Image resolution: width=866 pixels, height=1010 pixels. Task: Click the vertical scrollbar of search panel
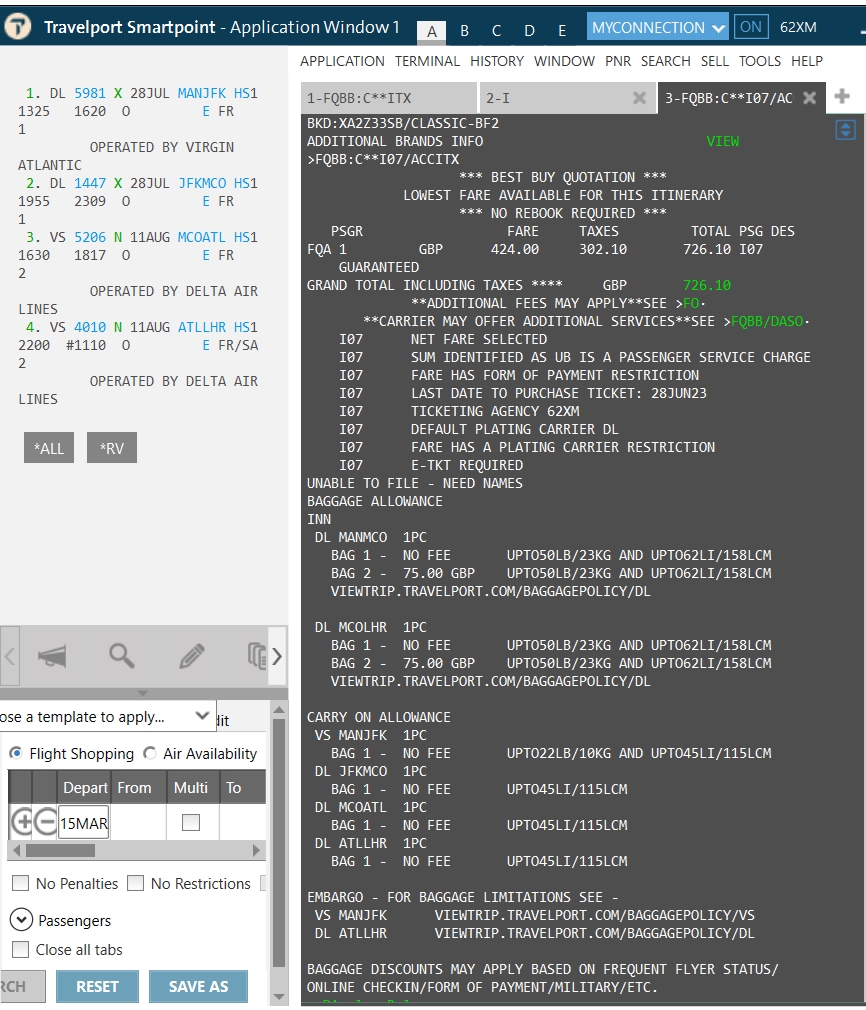[x=279, y=843]
